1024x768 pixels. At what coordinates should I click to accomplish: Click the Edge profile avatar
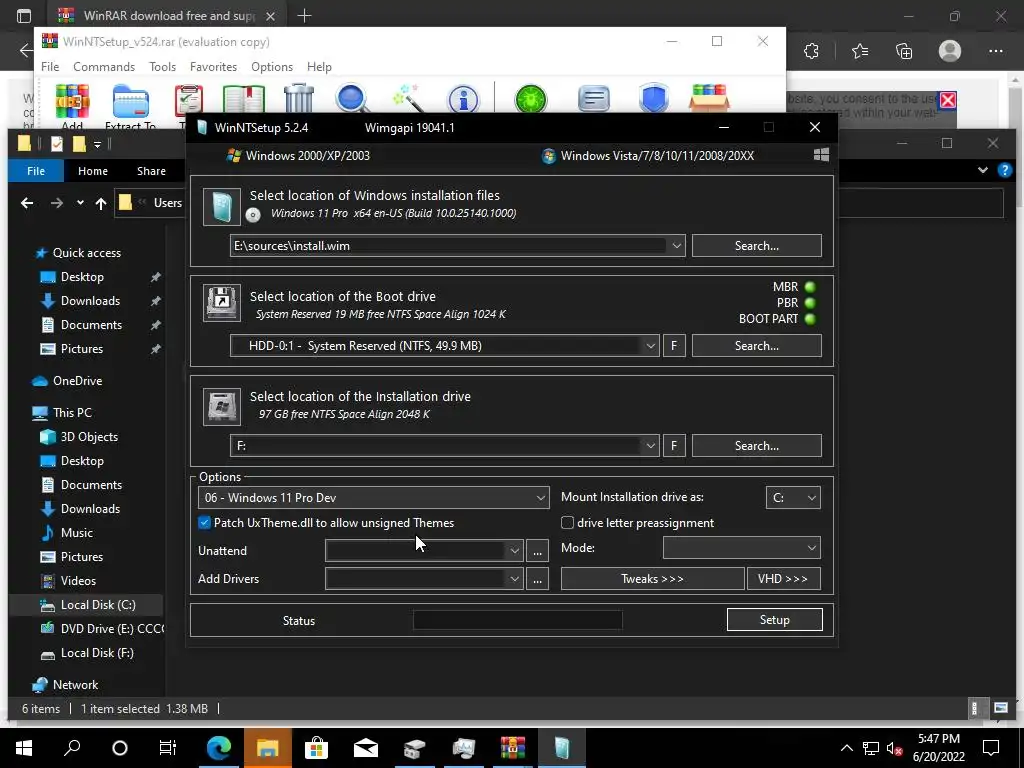click(950, 51)
